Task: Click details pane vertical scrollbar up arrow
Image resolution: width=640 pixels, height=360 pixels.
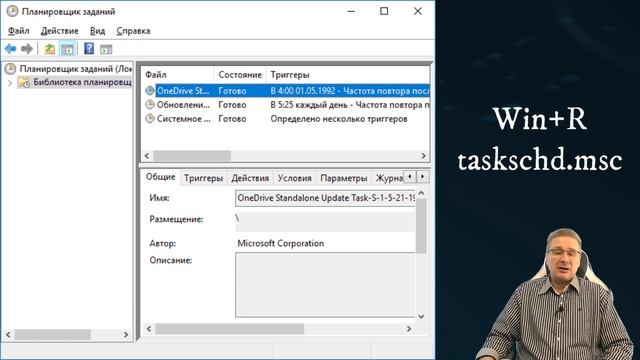Action: [422, 193]
